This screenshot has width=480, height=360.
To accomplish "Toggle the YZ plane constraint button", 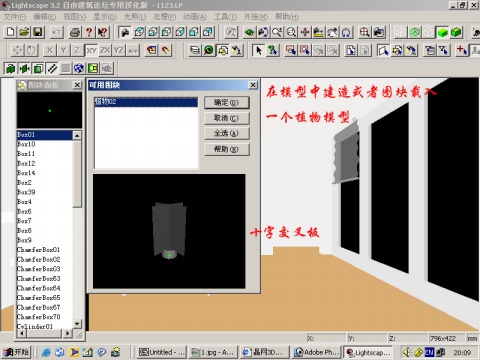I will tap(119, 50).
